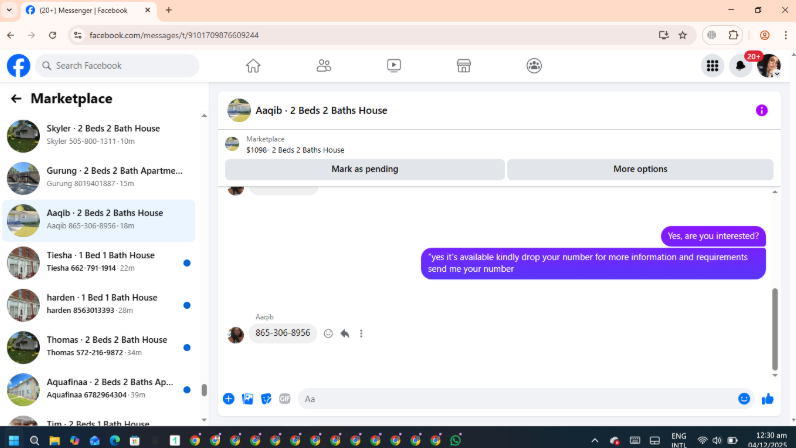The height and width of the screenshot is (448, 796).
Task: Reply to the 865-306-8956 message
Action: click(345, 334)
